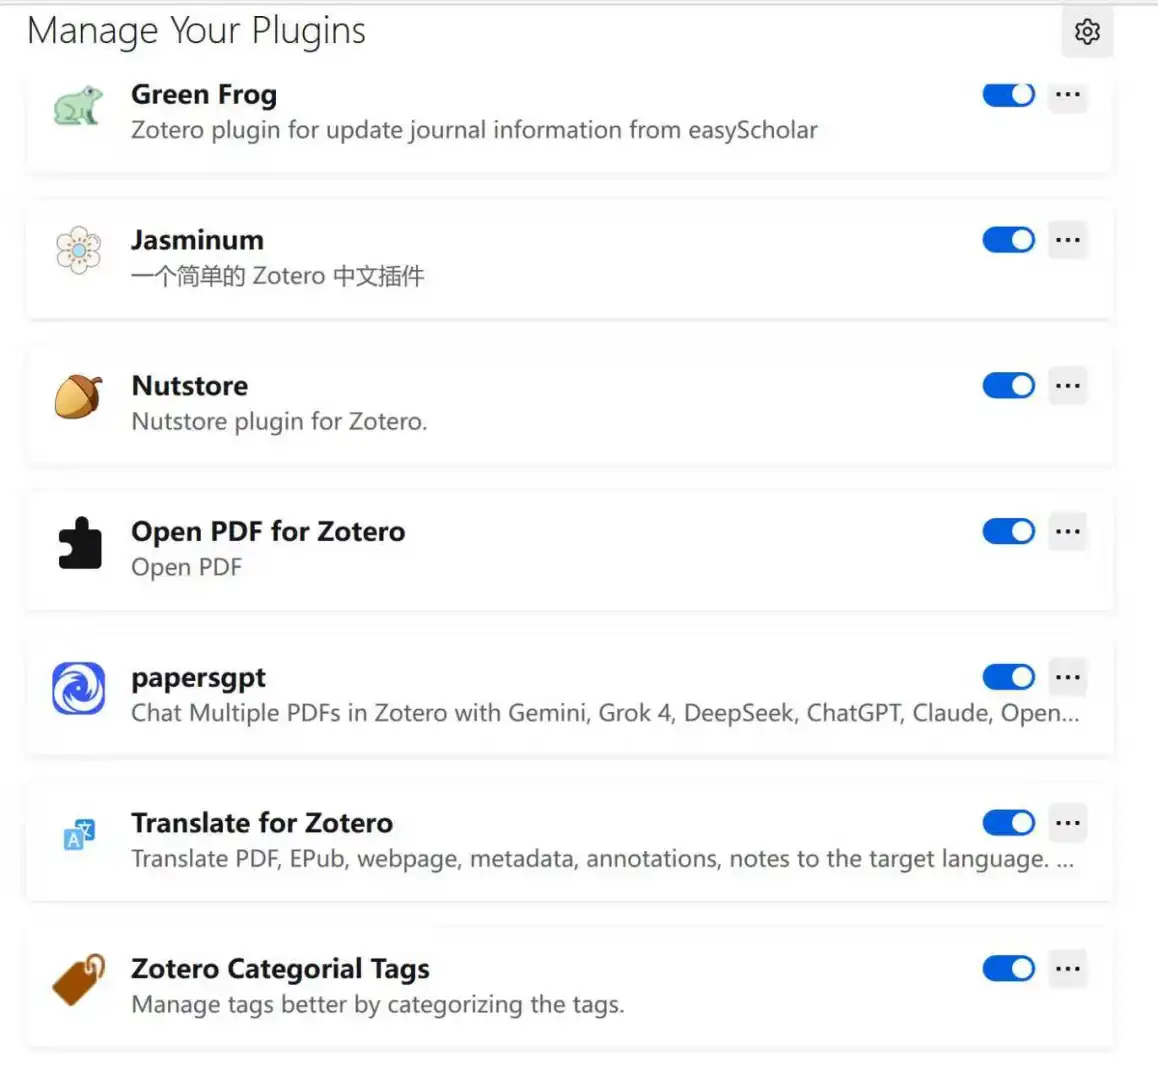Click the Open PDF puzzle piece icon
The image size is (1158, 1080).
pos(79,543)
